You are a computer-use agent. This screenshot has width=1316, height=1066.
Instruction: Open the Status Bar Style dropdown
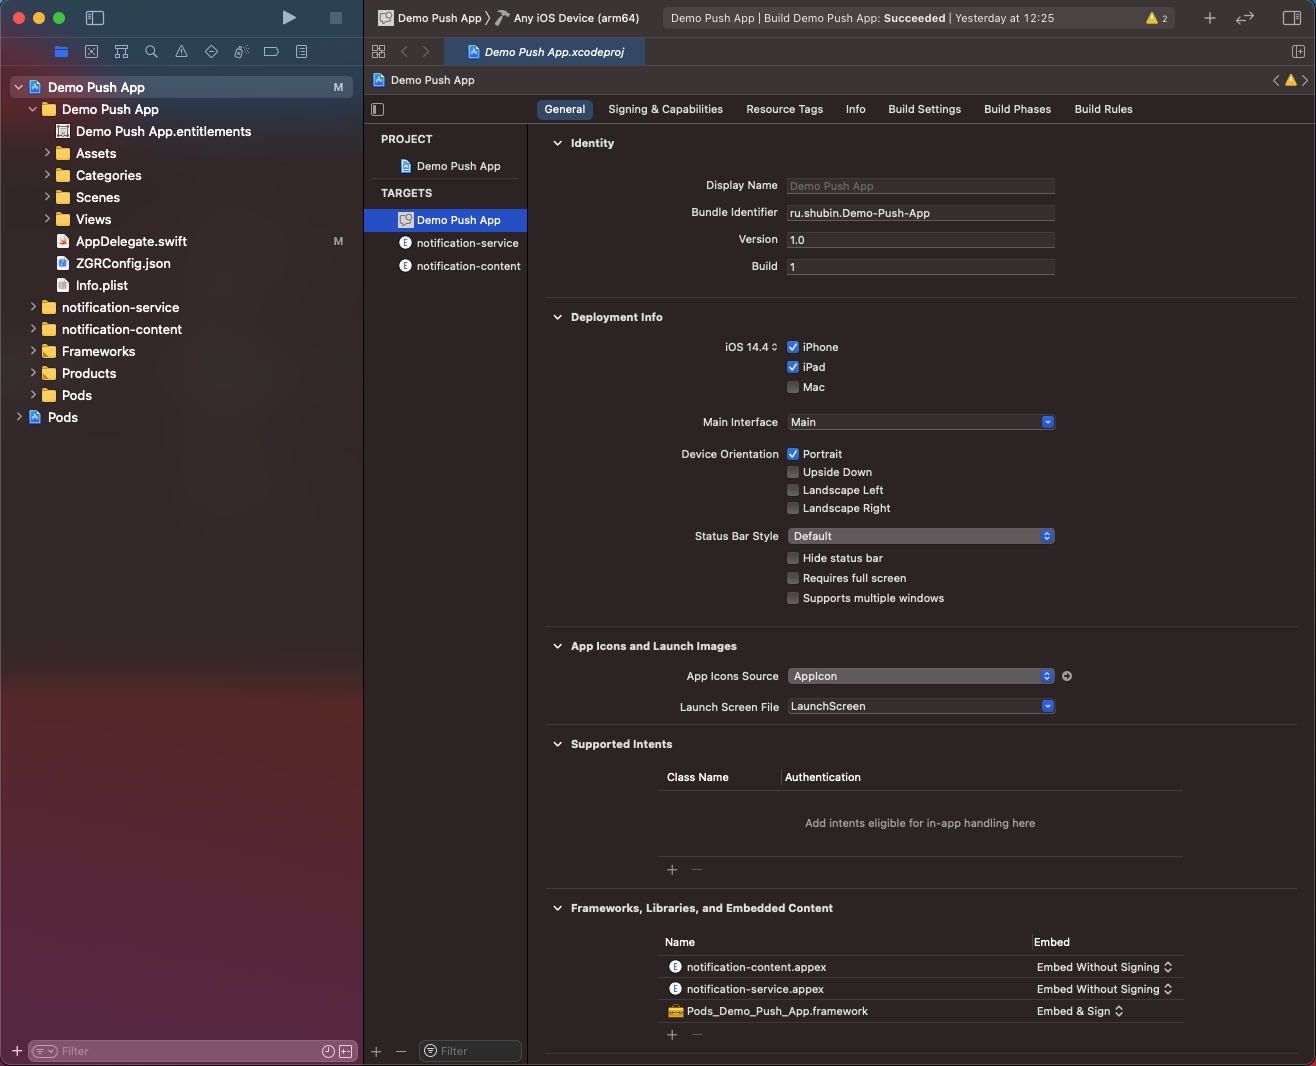pos(921,536)
